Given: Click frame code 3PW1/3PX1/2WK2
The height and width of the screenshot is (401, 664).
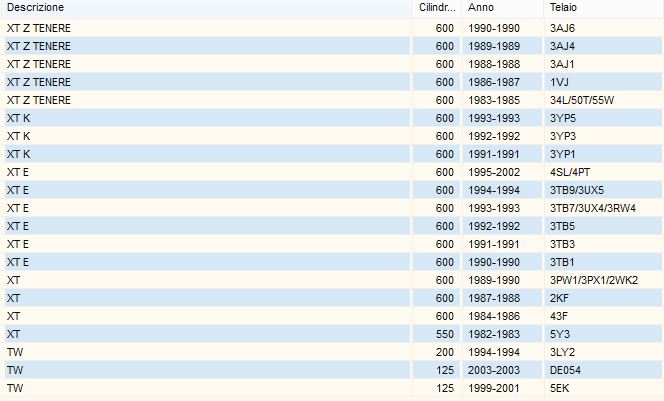Looking at the screenshot, I should pyautogui.click(x=594, y=280).
